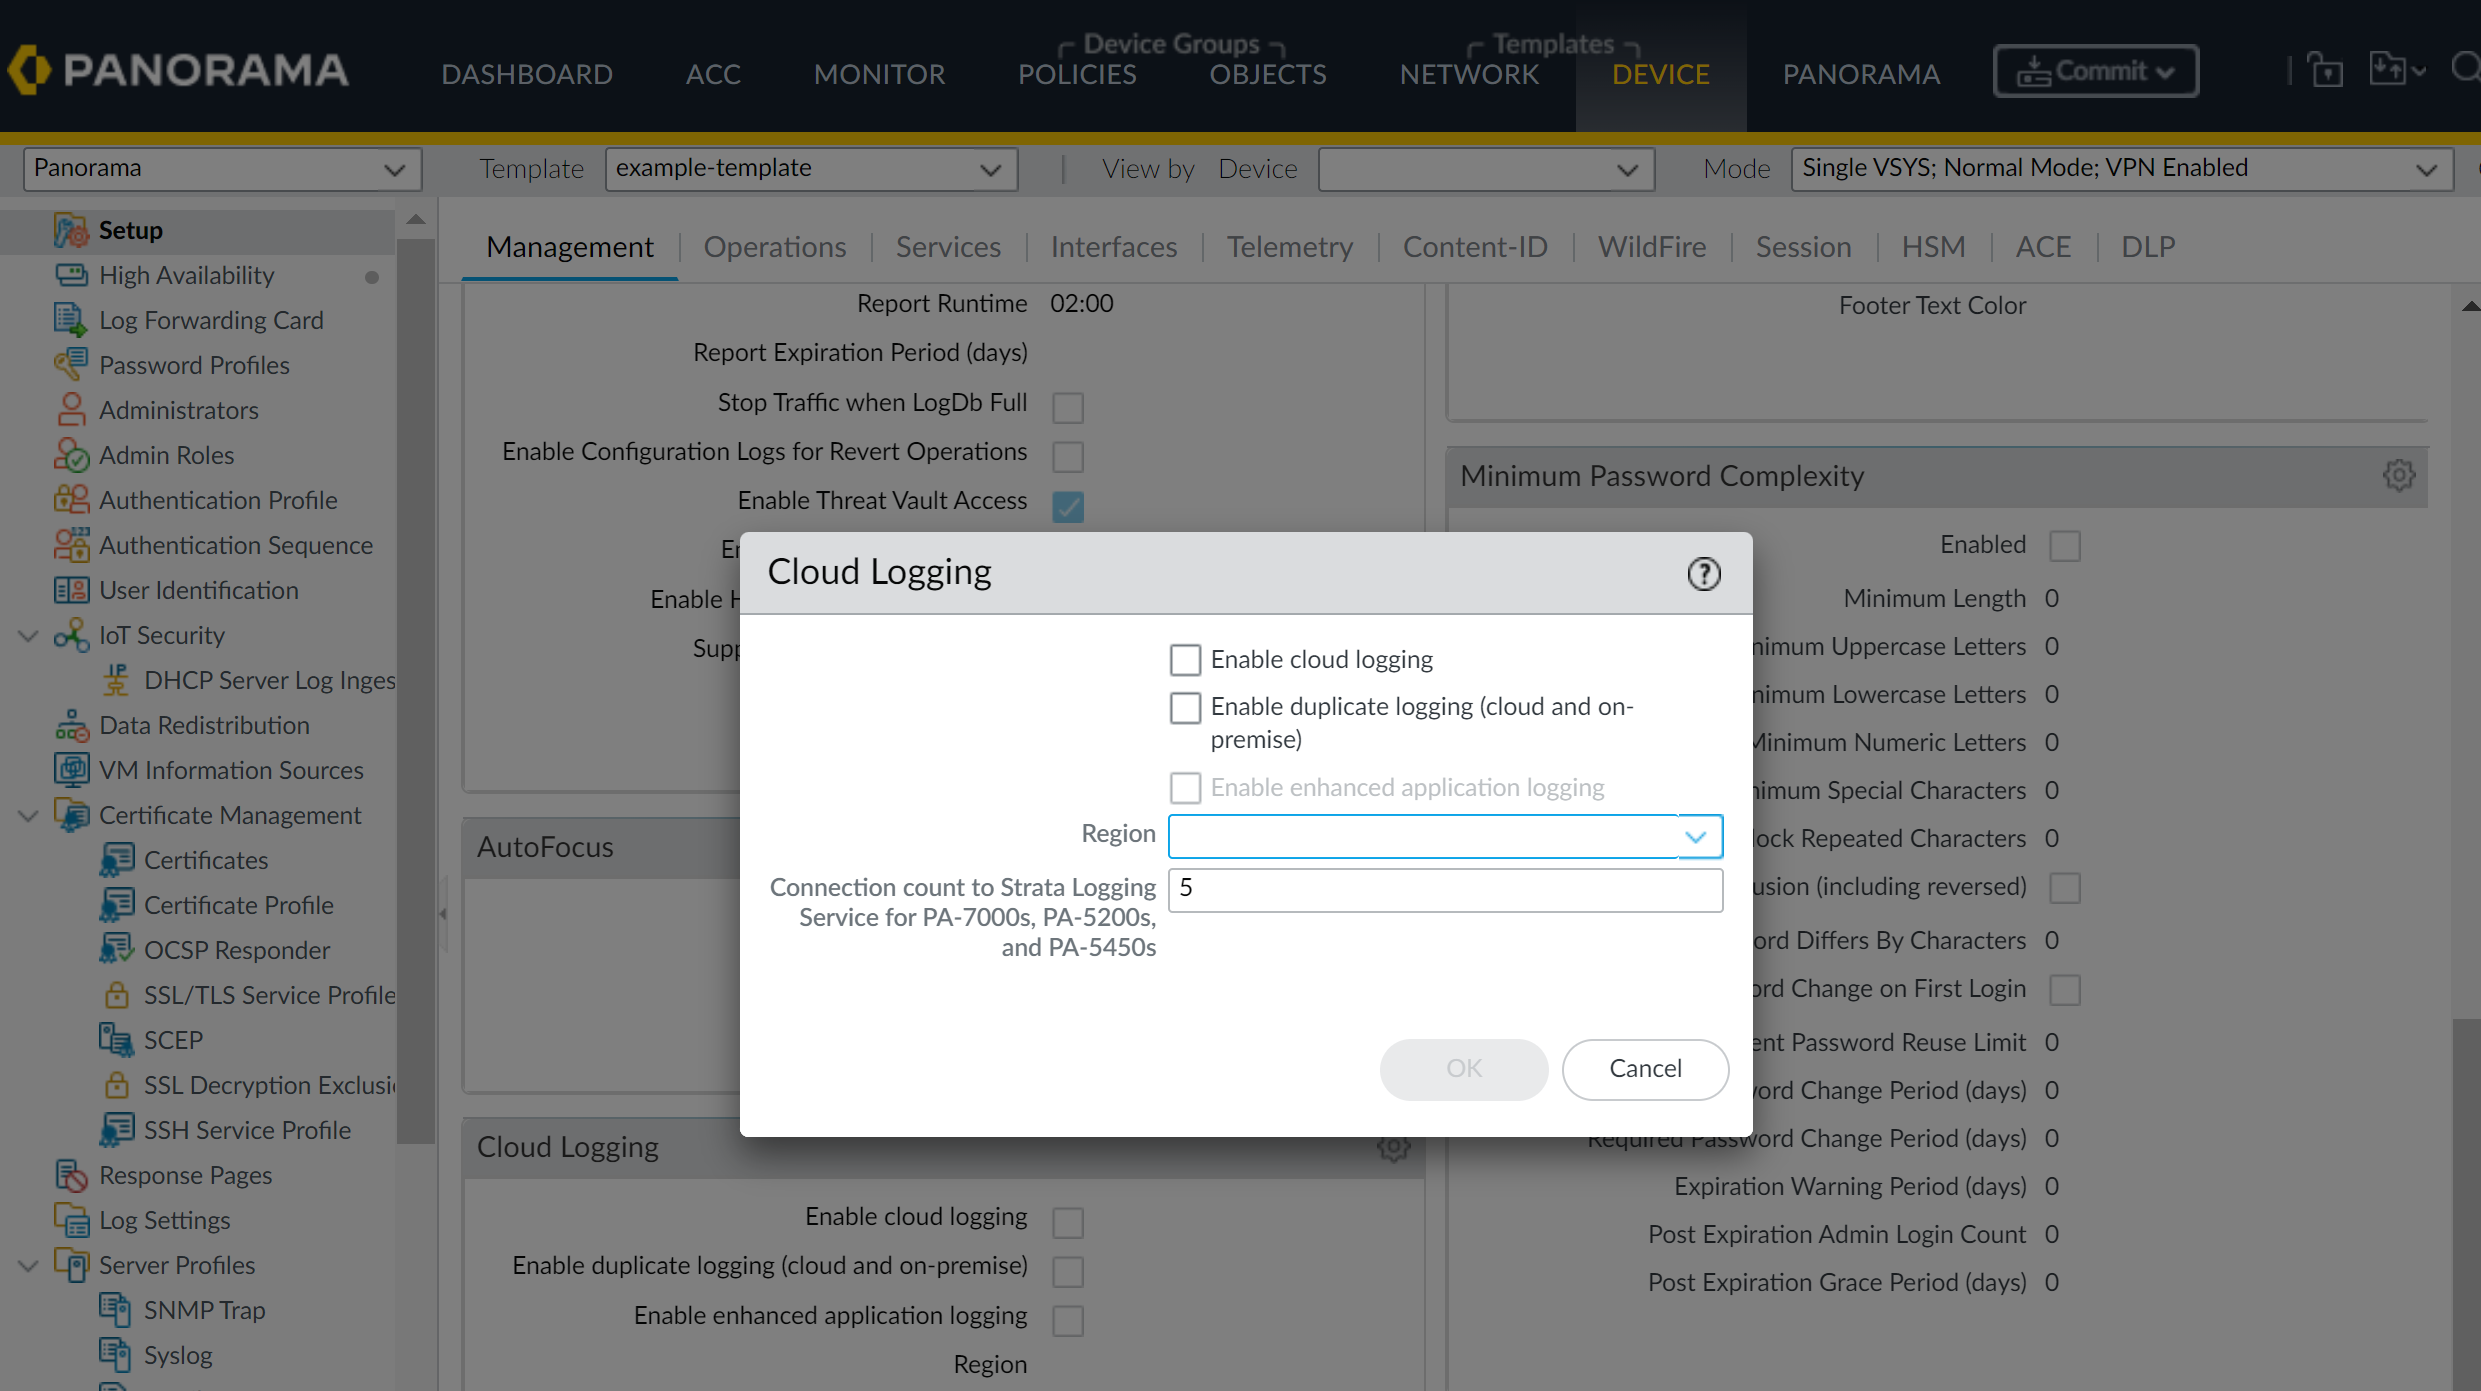Click the Log Forwarding Card icon
Viewport: 2481px width, 1391px height.
click(71, 320)
